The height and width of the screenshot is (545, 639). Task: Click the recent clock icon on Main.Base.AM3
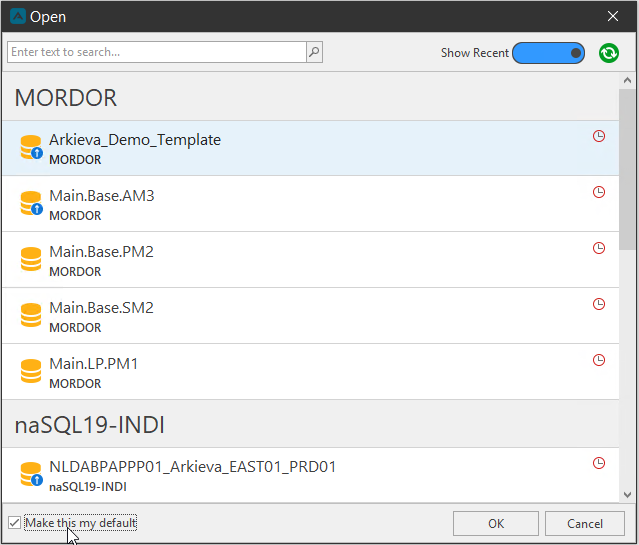(599, 192)
